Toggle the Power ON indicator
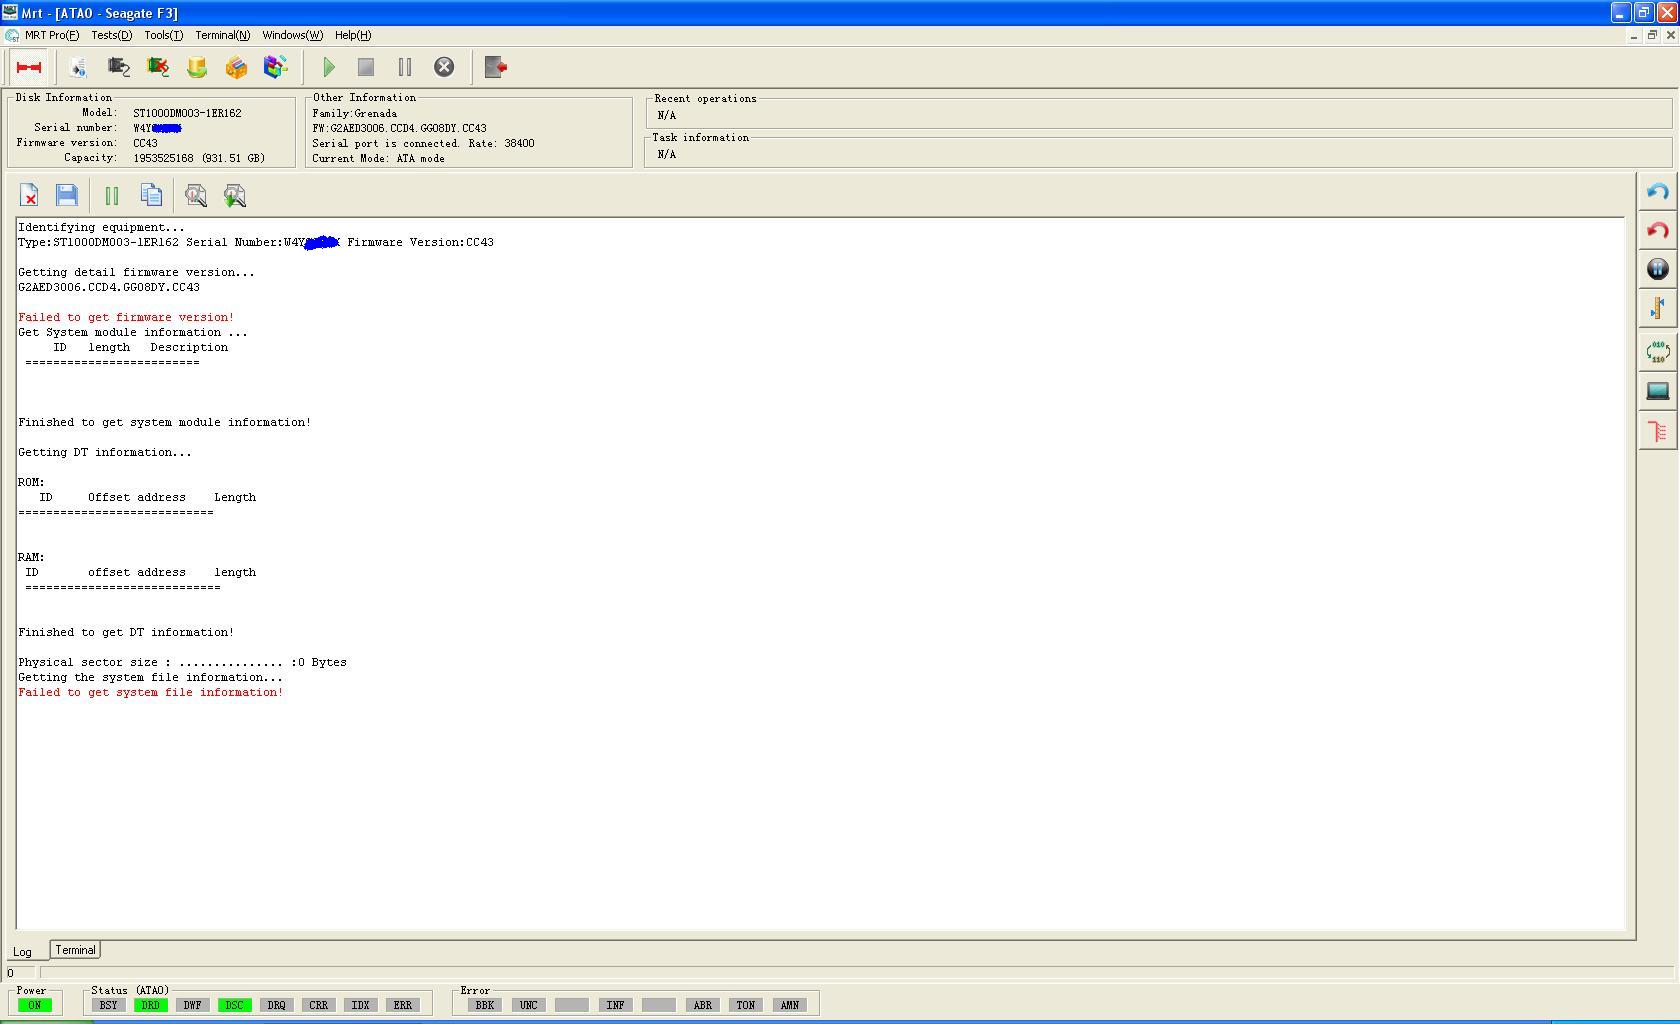This screenshot has height=1024, width=1680. coord(35,1005)
